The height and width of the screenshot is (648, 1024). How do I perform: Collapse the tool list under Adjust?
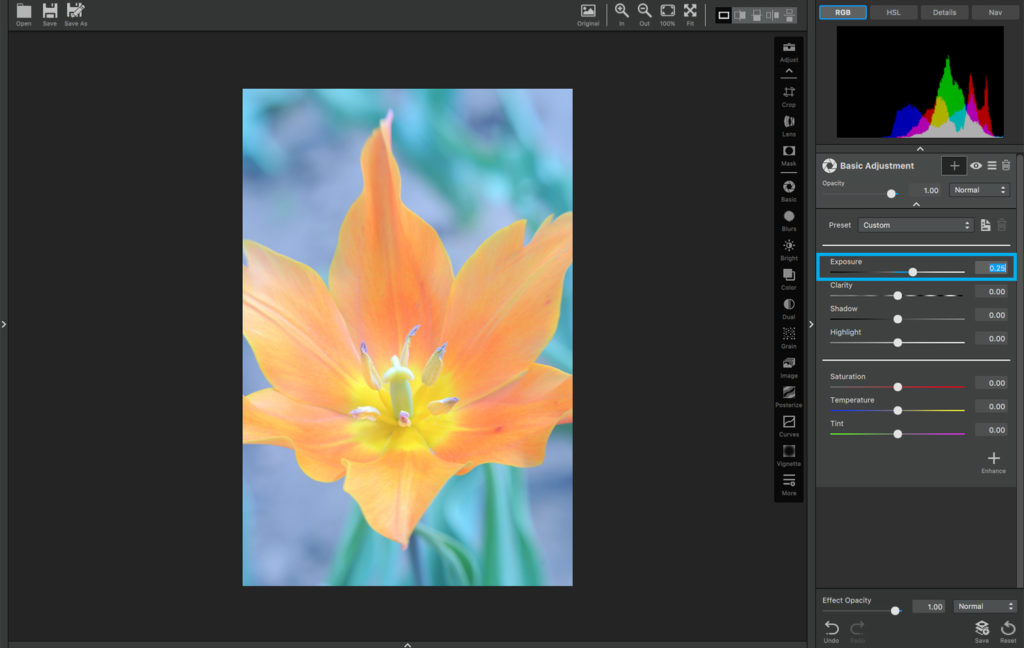coord(789,71)
